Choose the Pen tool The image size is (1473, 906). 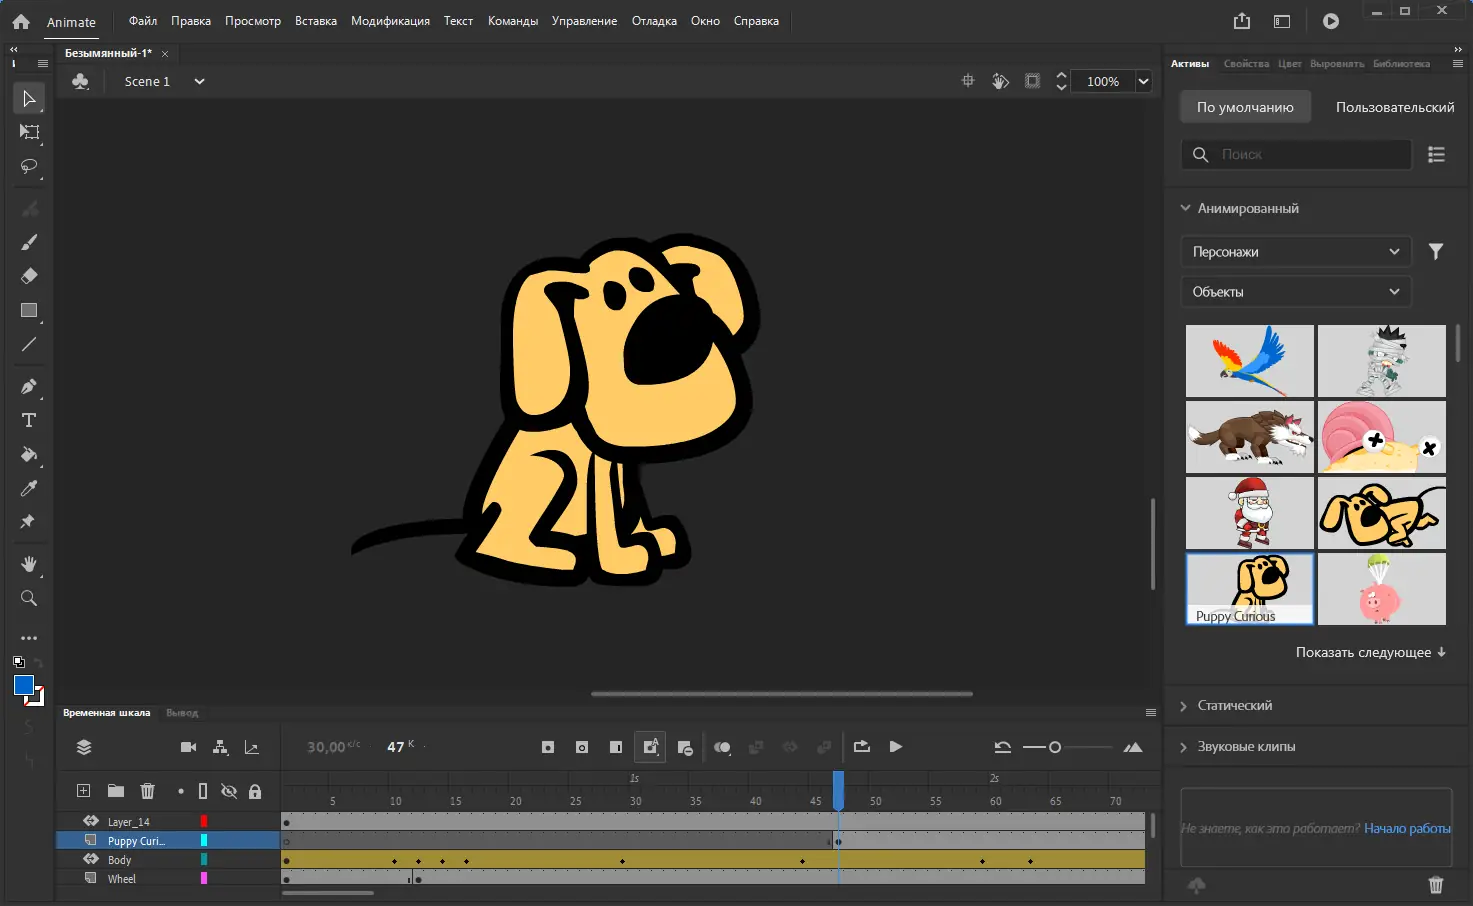click(29, 387)
